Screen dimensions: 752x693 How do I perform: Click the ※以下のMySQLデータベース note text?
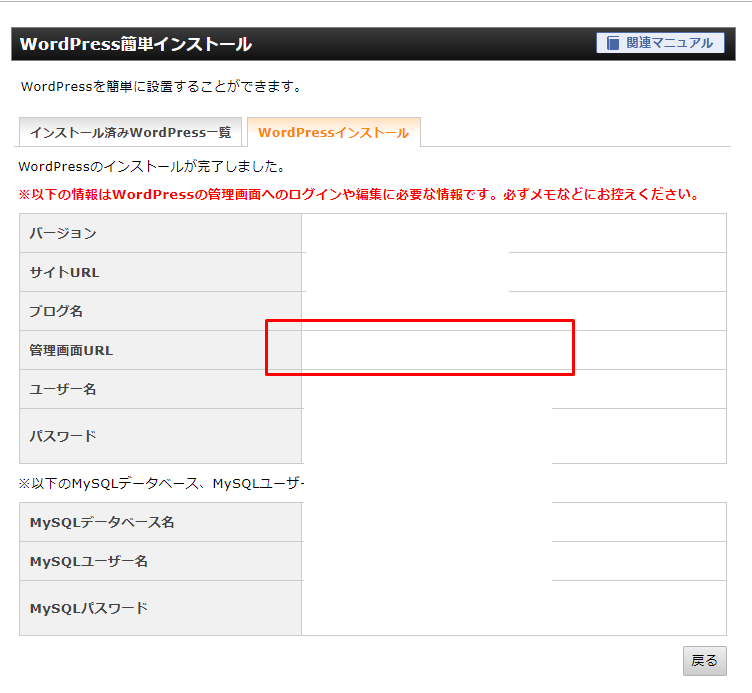click(161, 483)
